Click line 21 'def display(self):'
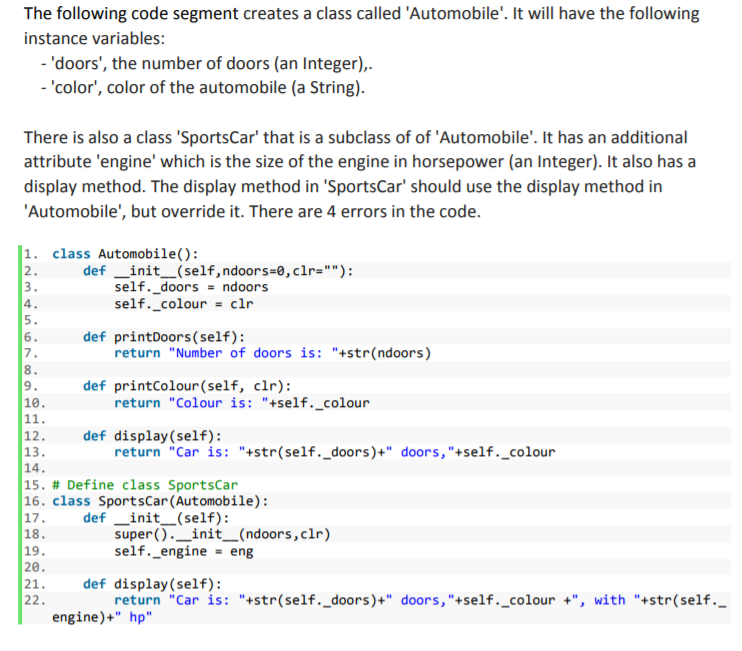 pyautogui.click(x=152, y=584)
